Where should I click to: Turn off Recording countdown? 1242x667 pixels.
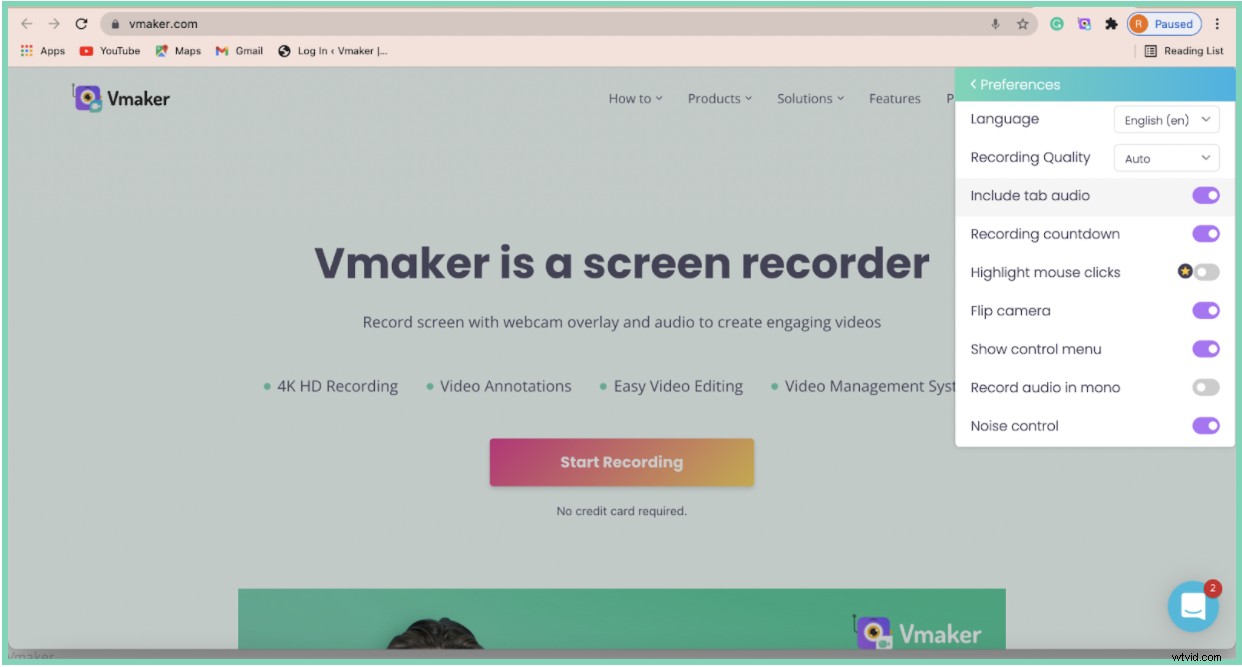click(1206, 233)
